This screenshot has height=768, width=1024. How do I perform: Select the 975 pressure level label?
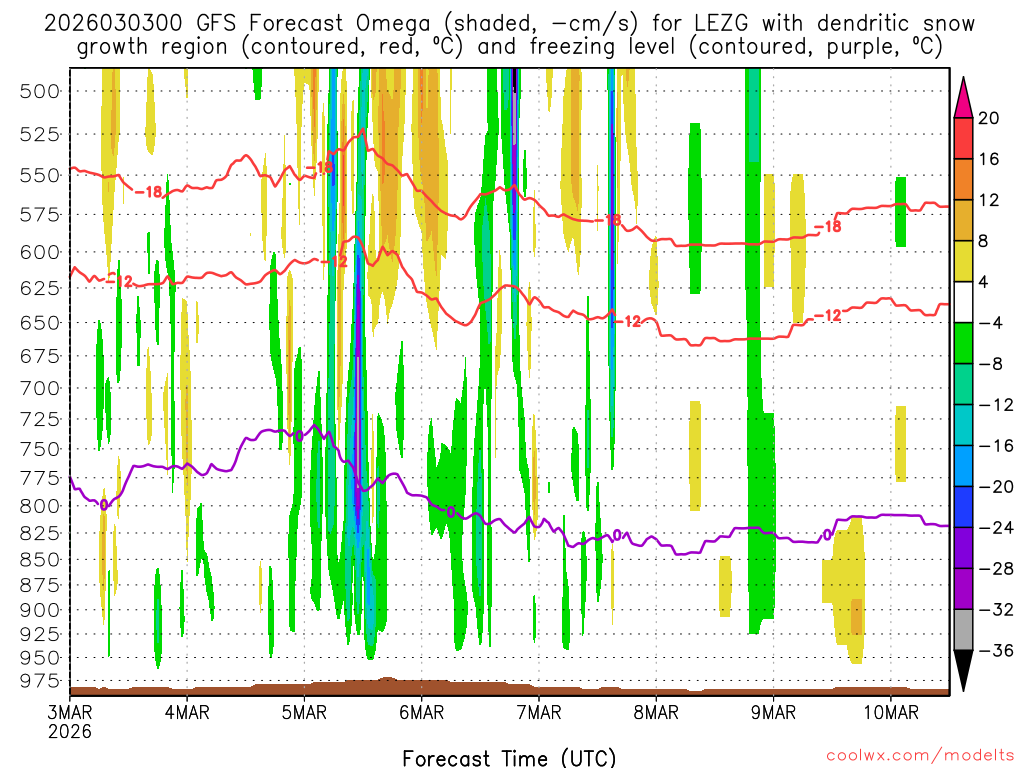(x=40, y=681)
